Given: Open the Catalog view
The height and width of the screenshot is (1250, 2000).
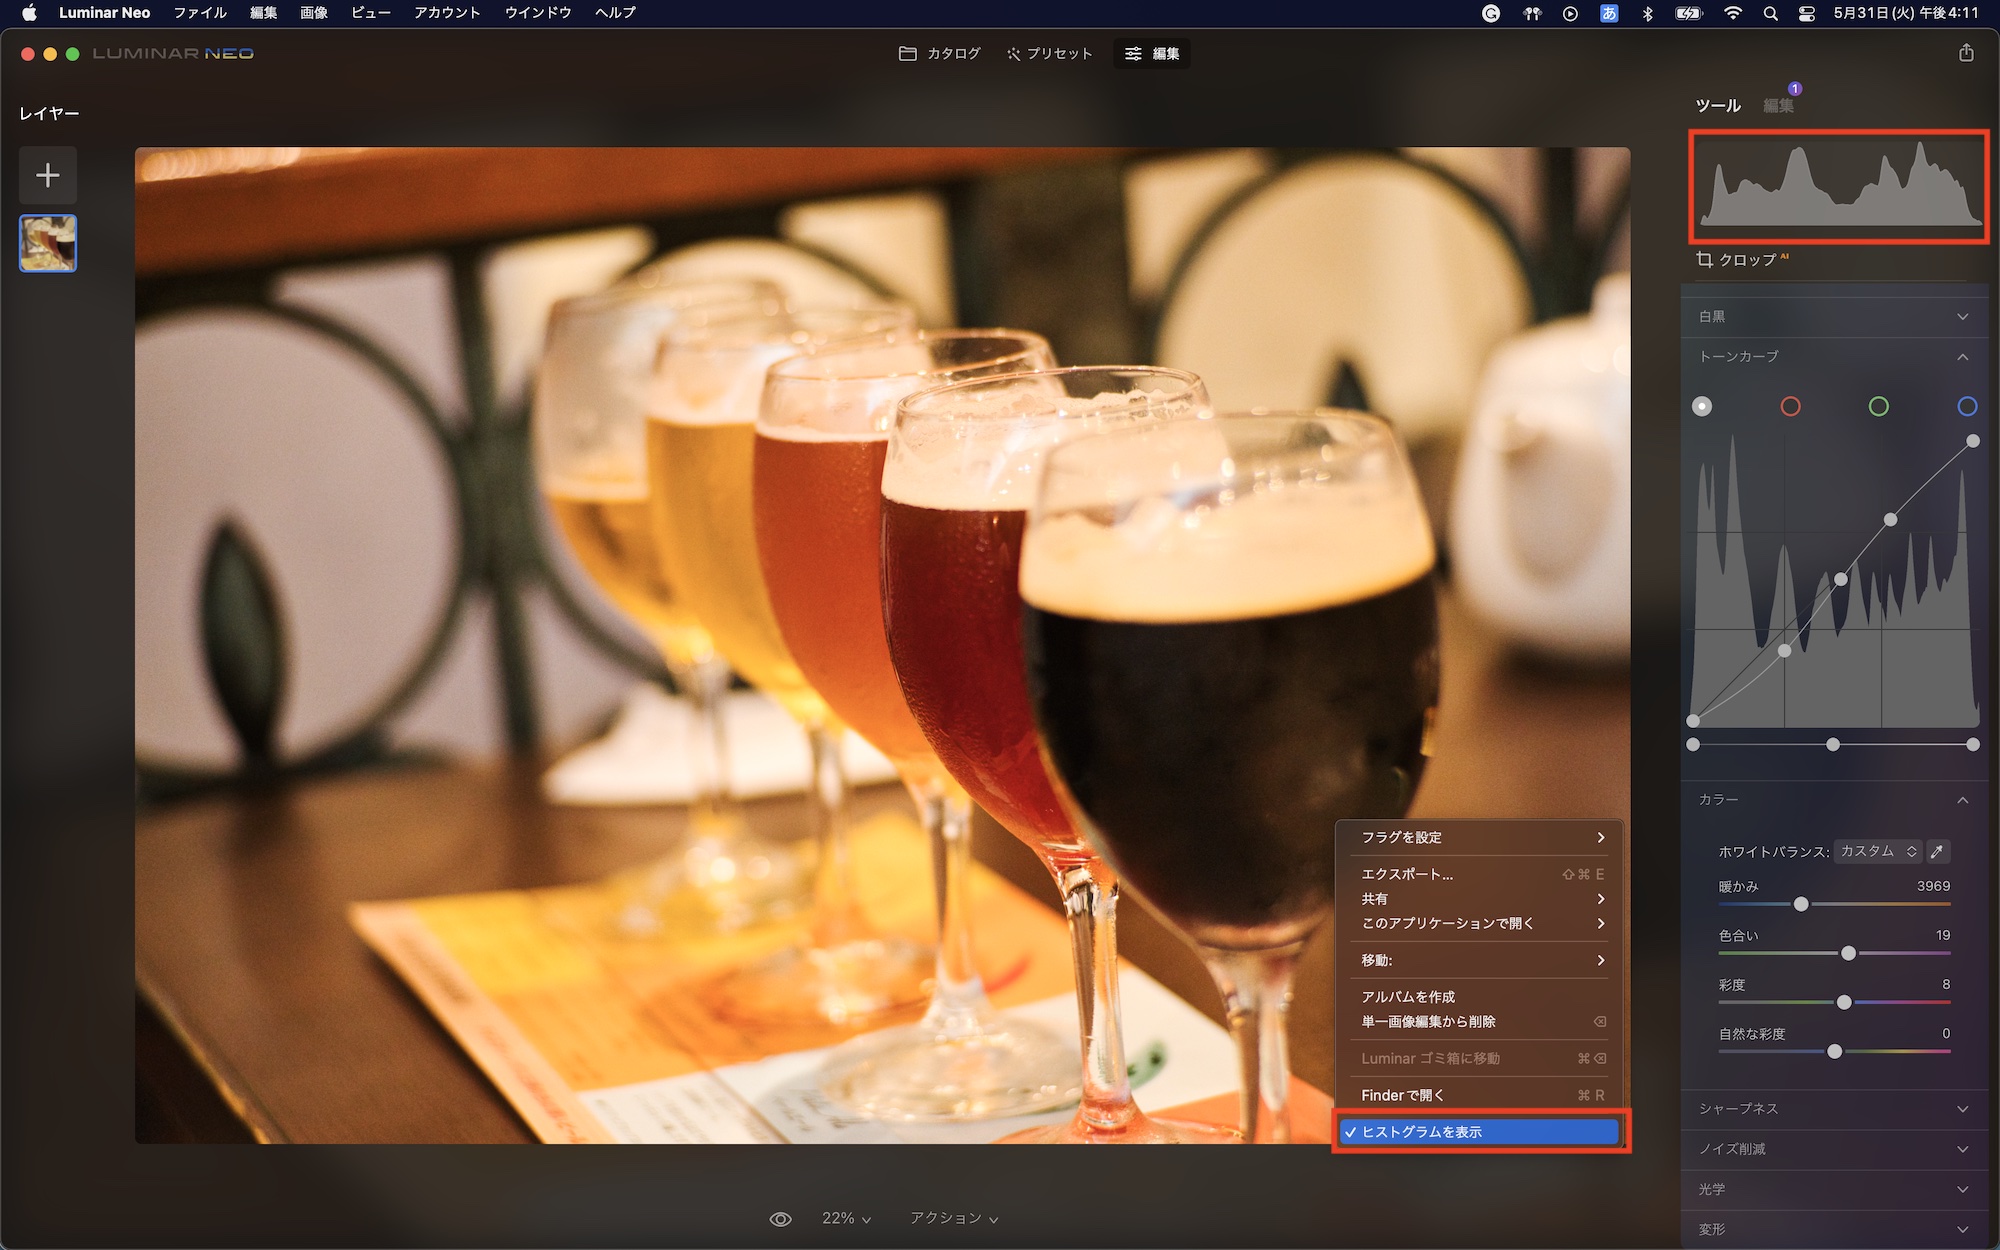Looking at the screenshot, I should click(x=939, y=54).
